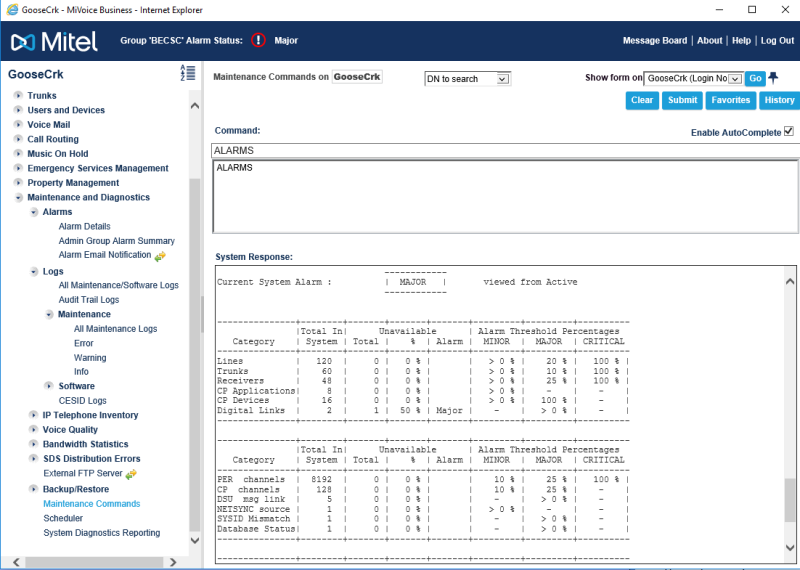Collapse the Alarms node
Screen dimensions: 800x570
click(34, 212)
